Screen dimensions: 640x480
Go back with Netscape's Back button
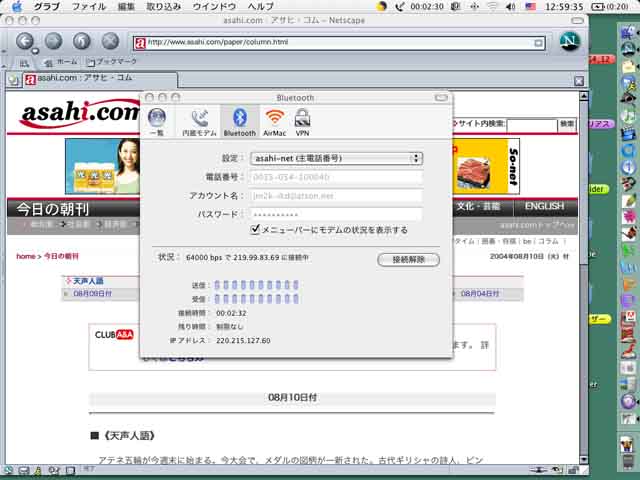pyautogui.click(x=24, y=41)
